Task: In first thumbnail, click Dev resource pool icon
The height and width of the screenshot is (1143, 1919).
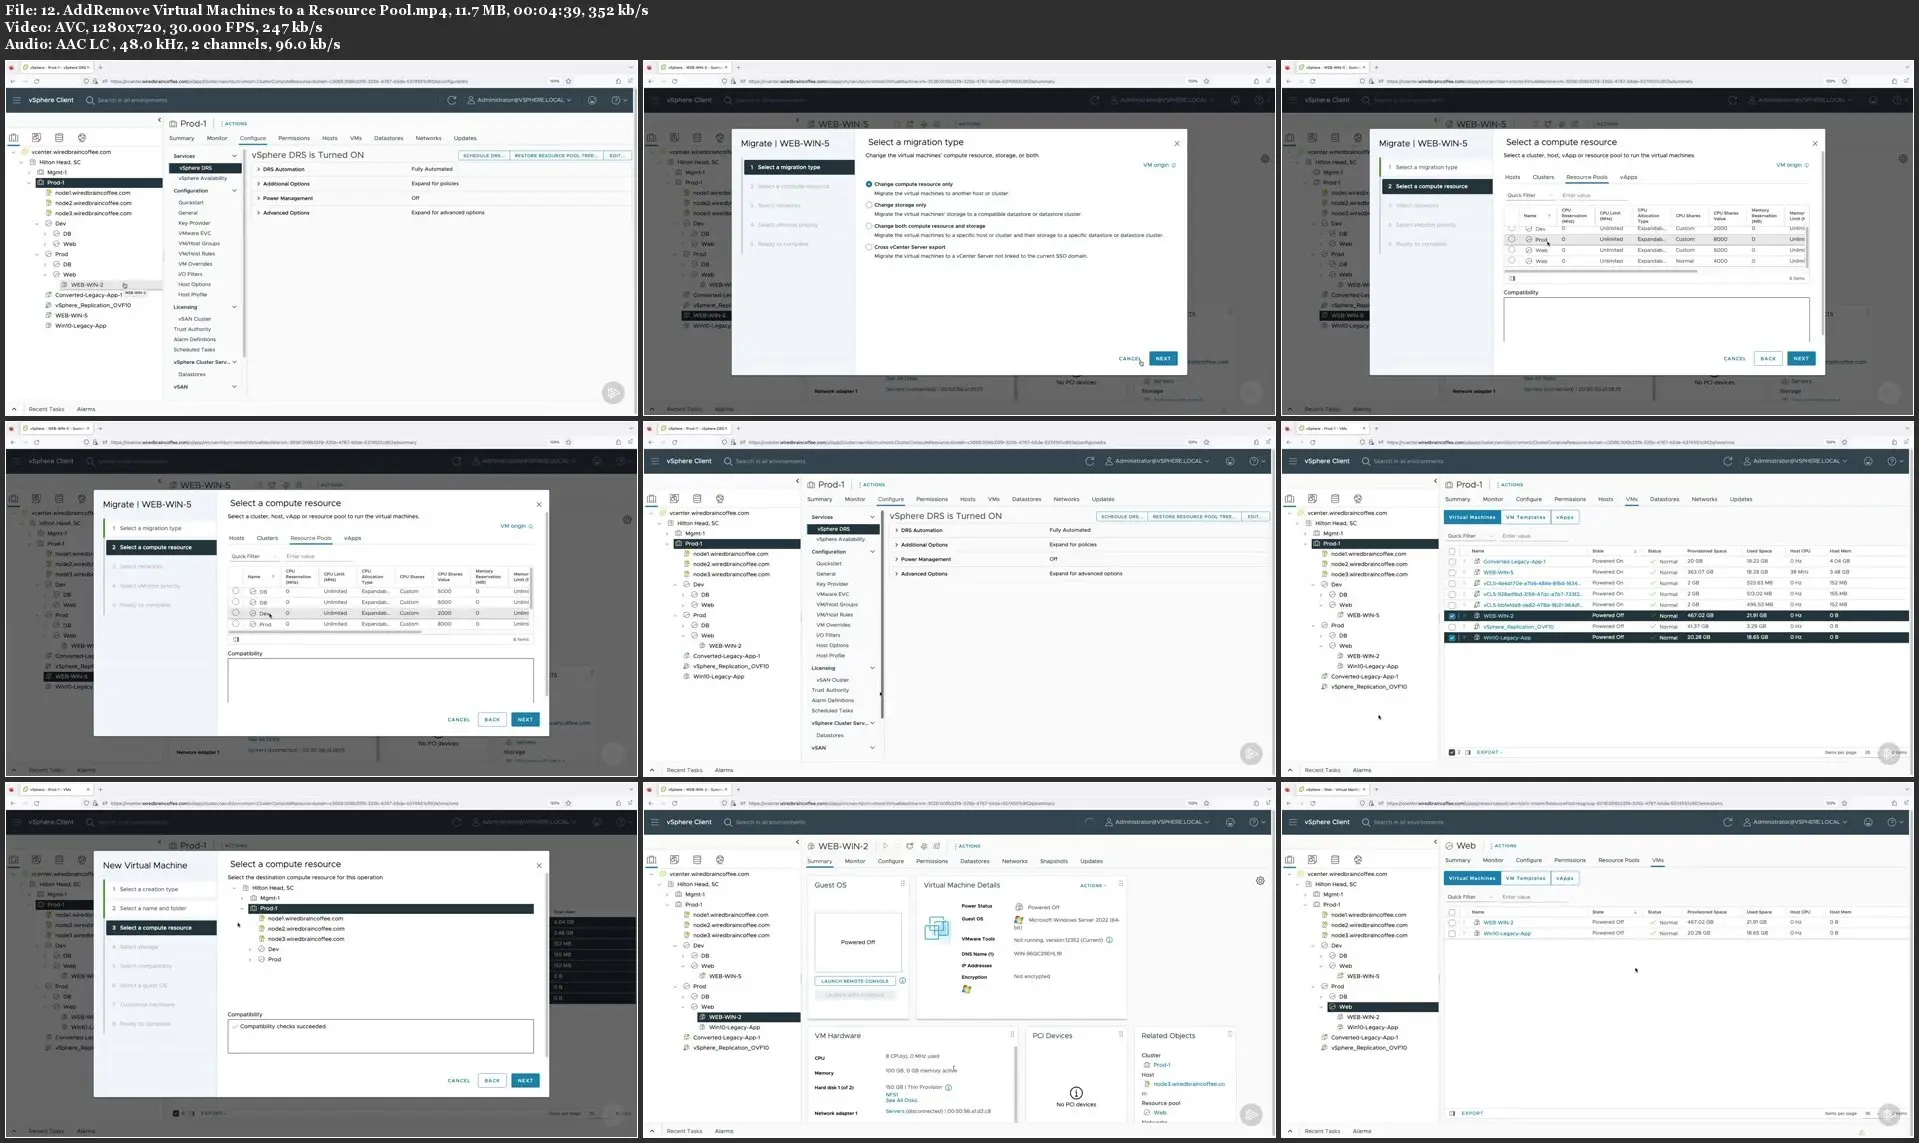Action: [50, 224]
